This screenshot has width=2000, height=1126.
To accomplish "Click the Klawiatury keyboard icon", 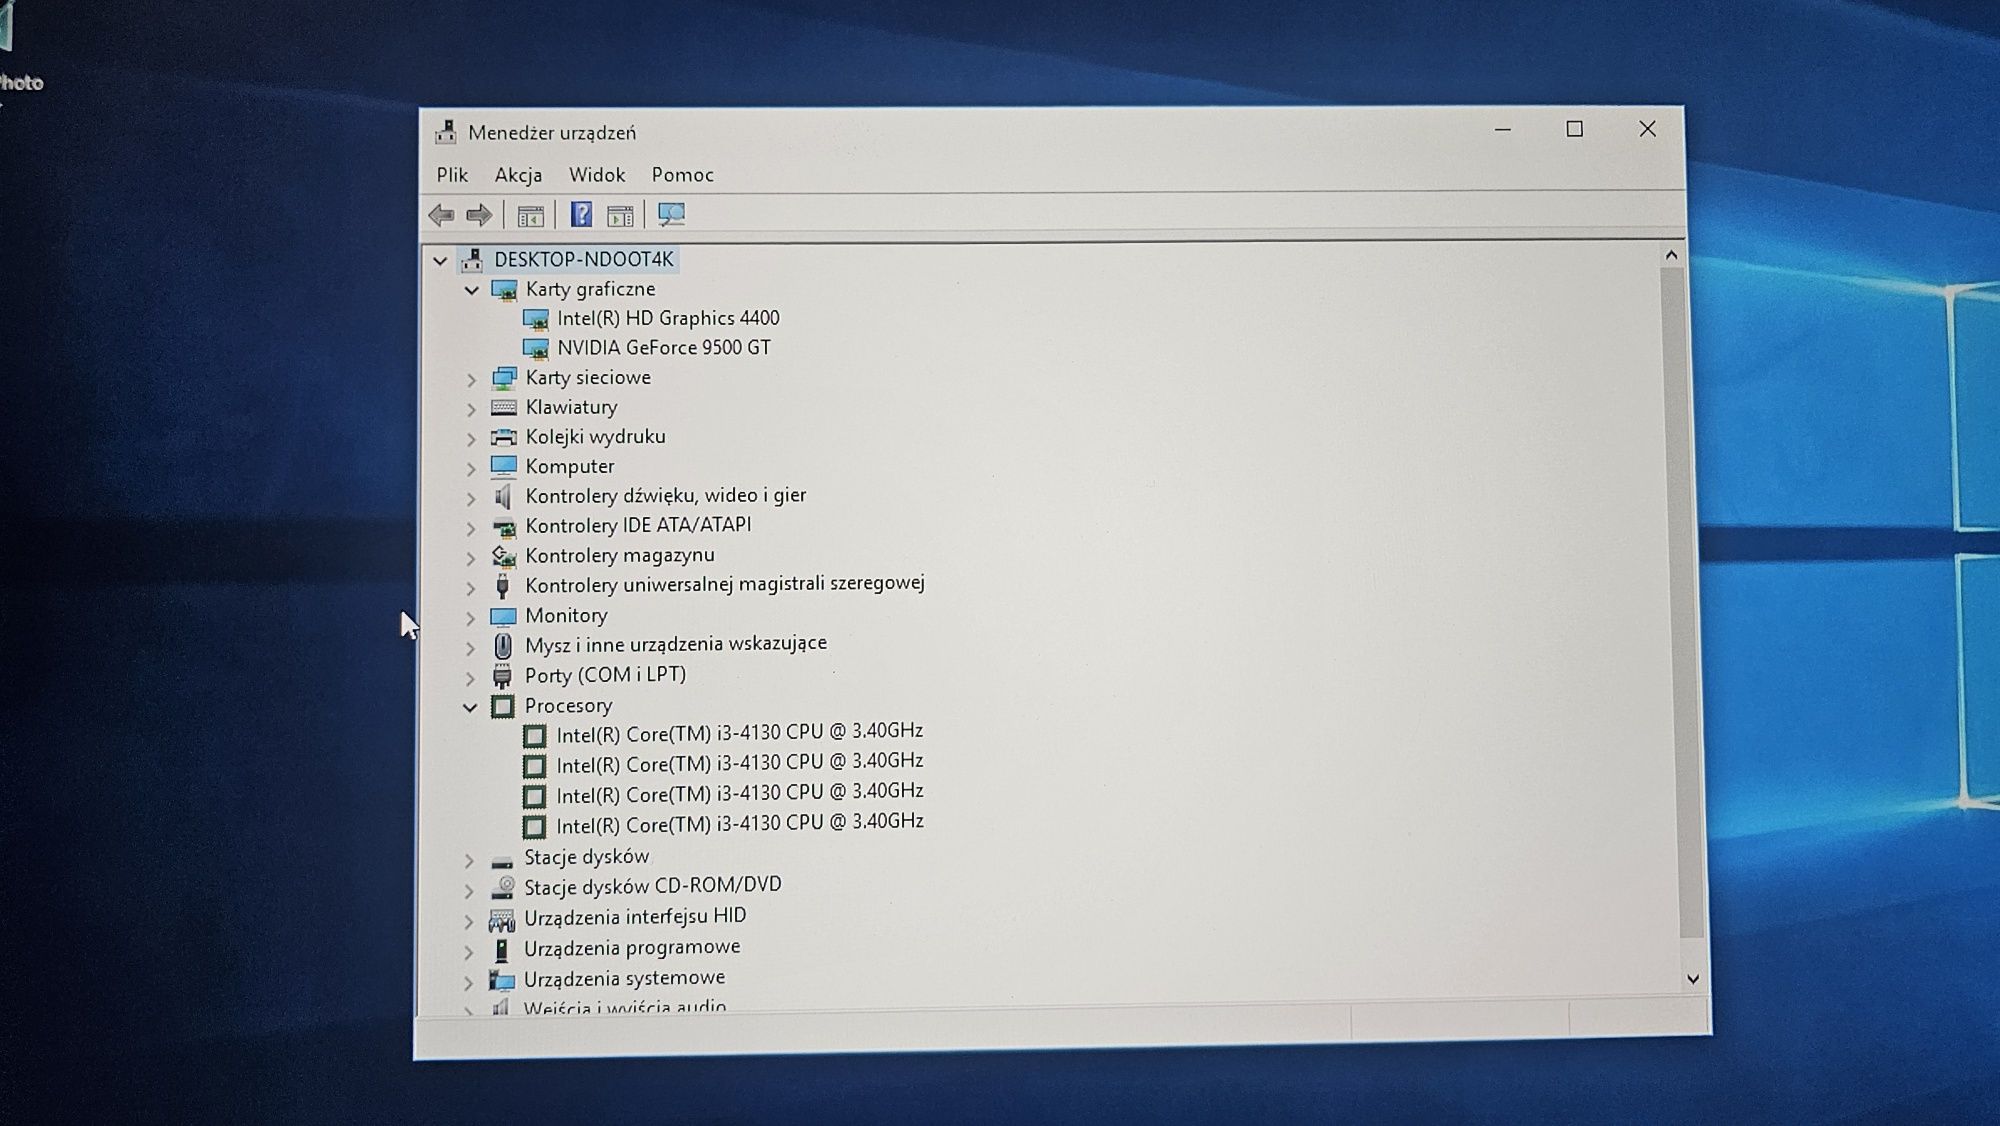I will (x=504, y=407).
